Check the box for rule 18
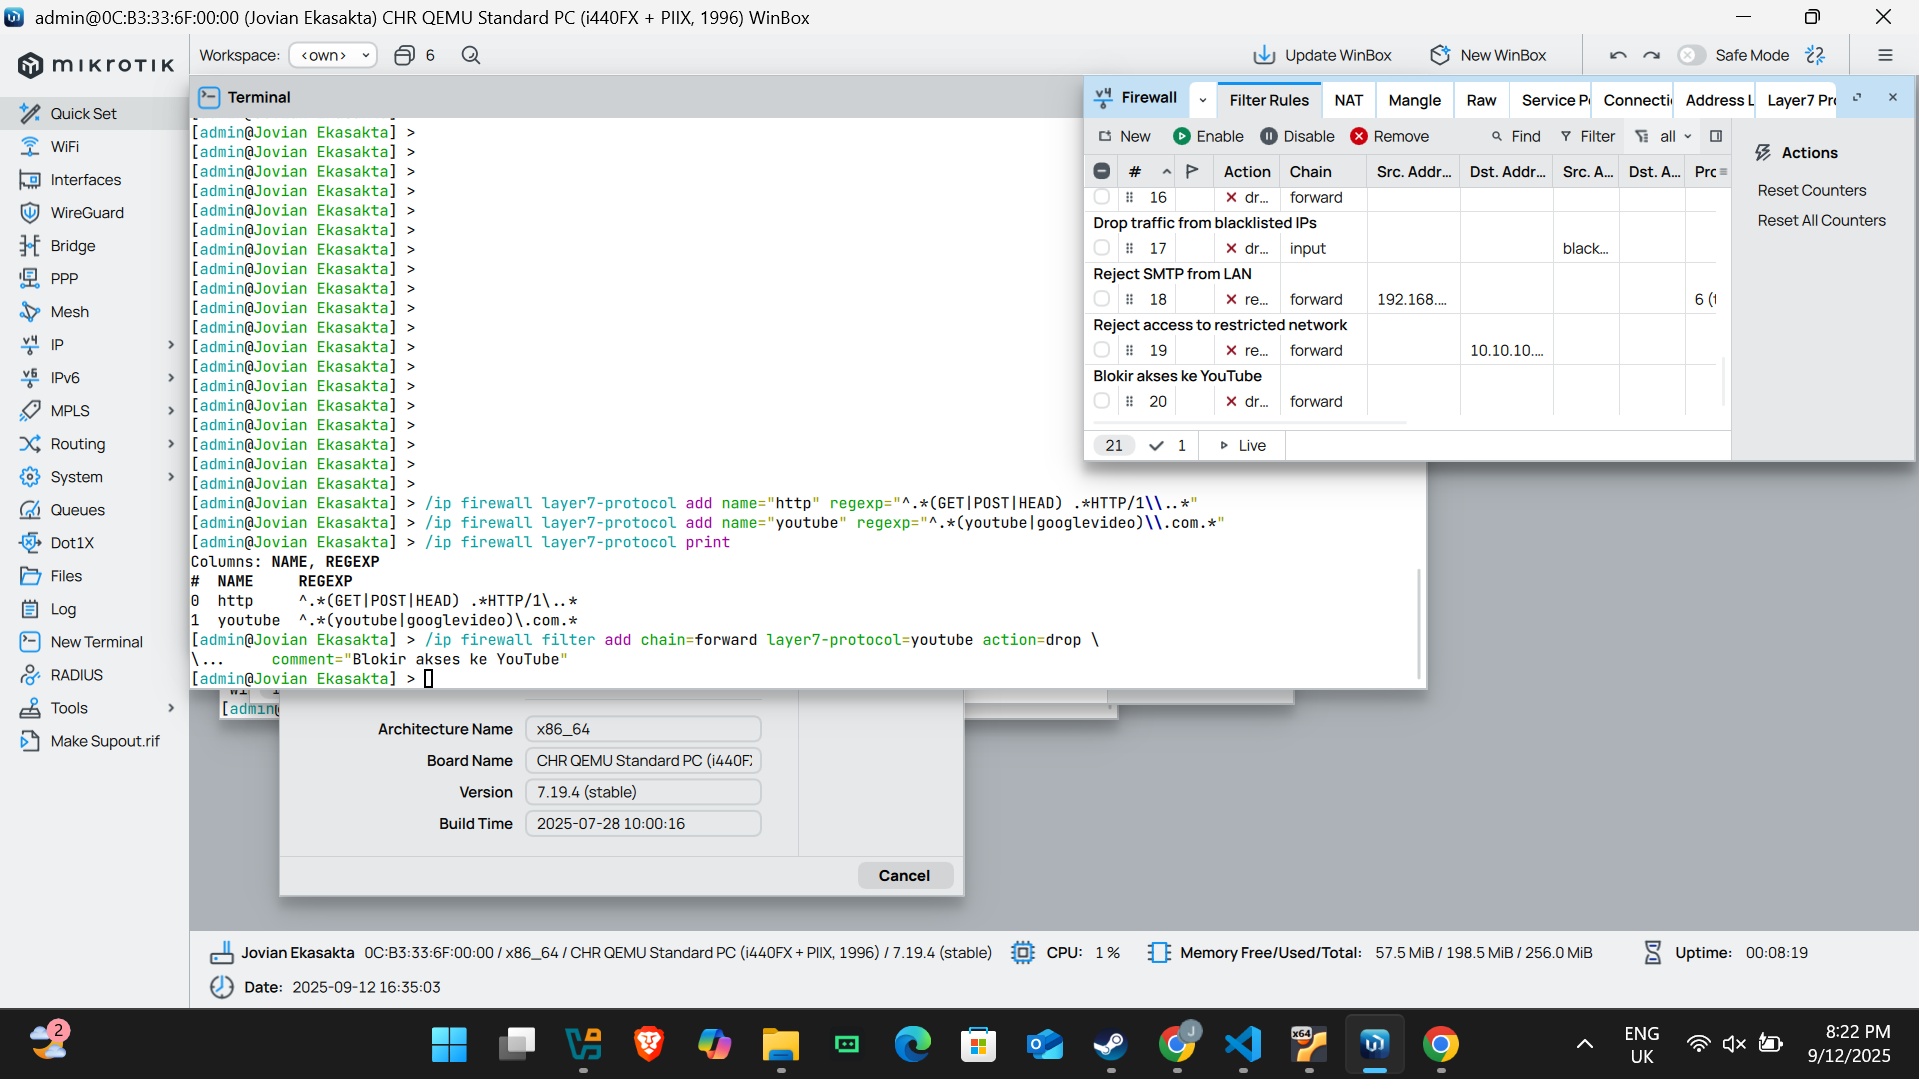This screenshot has width=1919, height=1079. [x=1102, y=299]
